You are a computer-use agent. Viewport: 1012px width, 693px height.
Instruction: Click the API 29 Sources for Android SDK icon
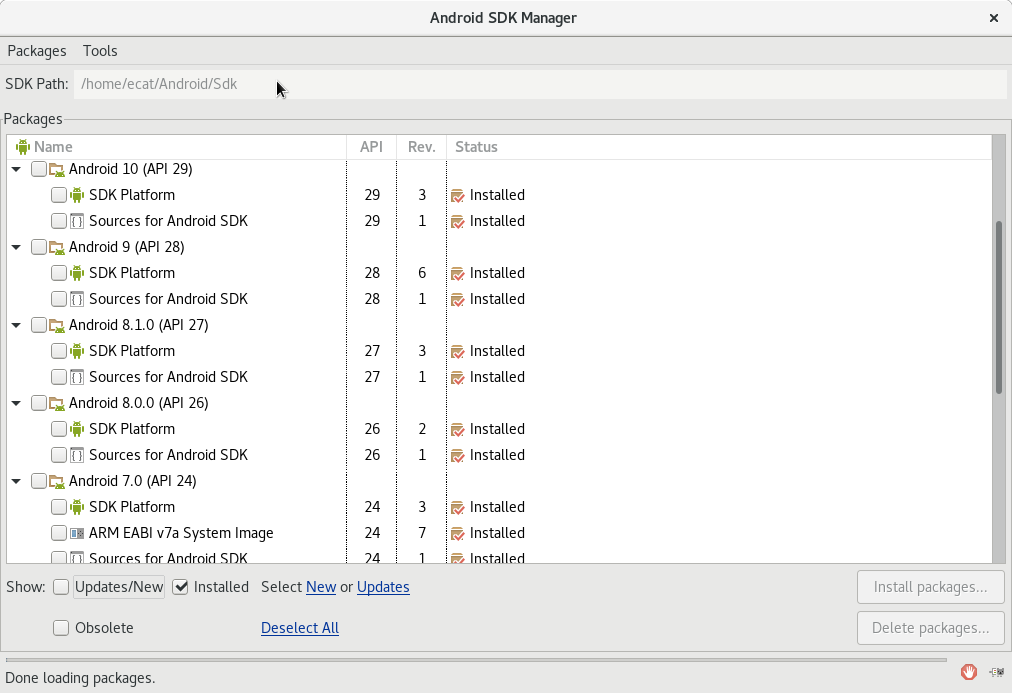(77, 221)
